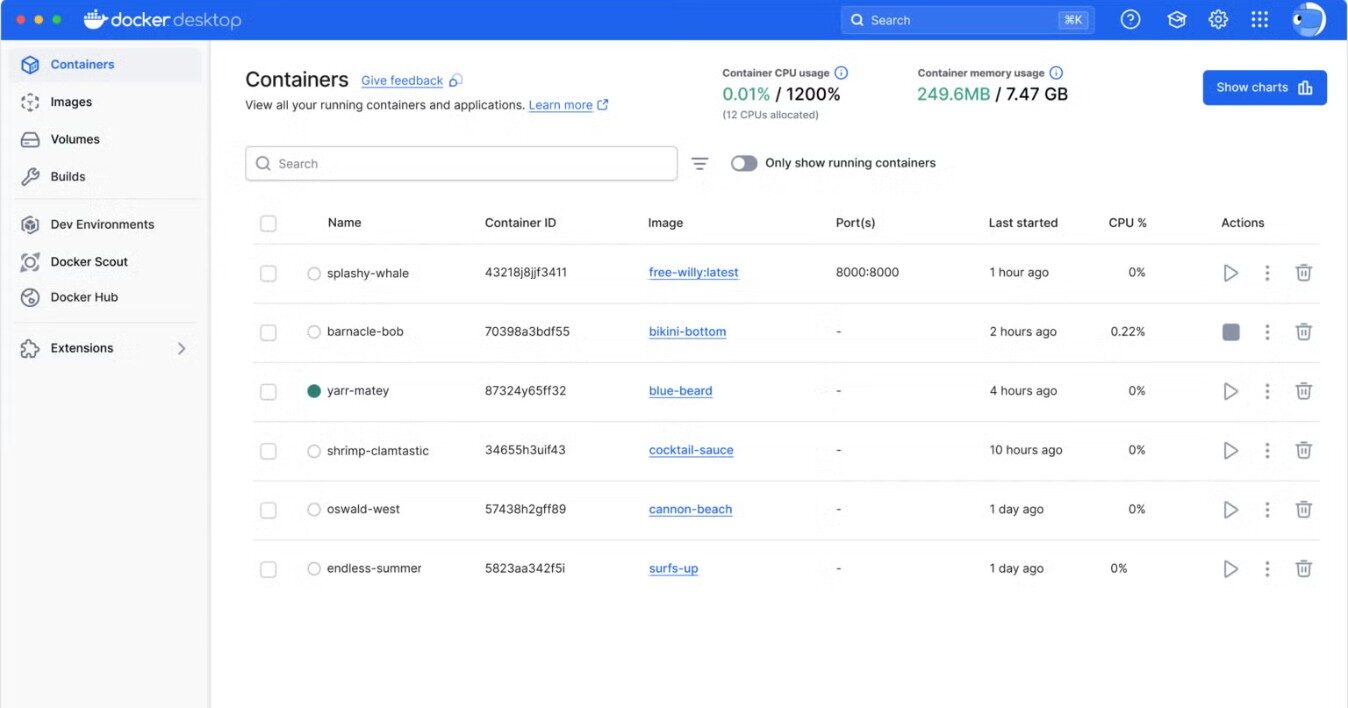The height and width of the screenshot is (708, 1348).
Task: Check the select-all checkbox in table header
Action: click(268, 223)
